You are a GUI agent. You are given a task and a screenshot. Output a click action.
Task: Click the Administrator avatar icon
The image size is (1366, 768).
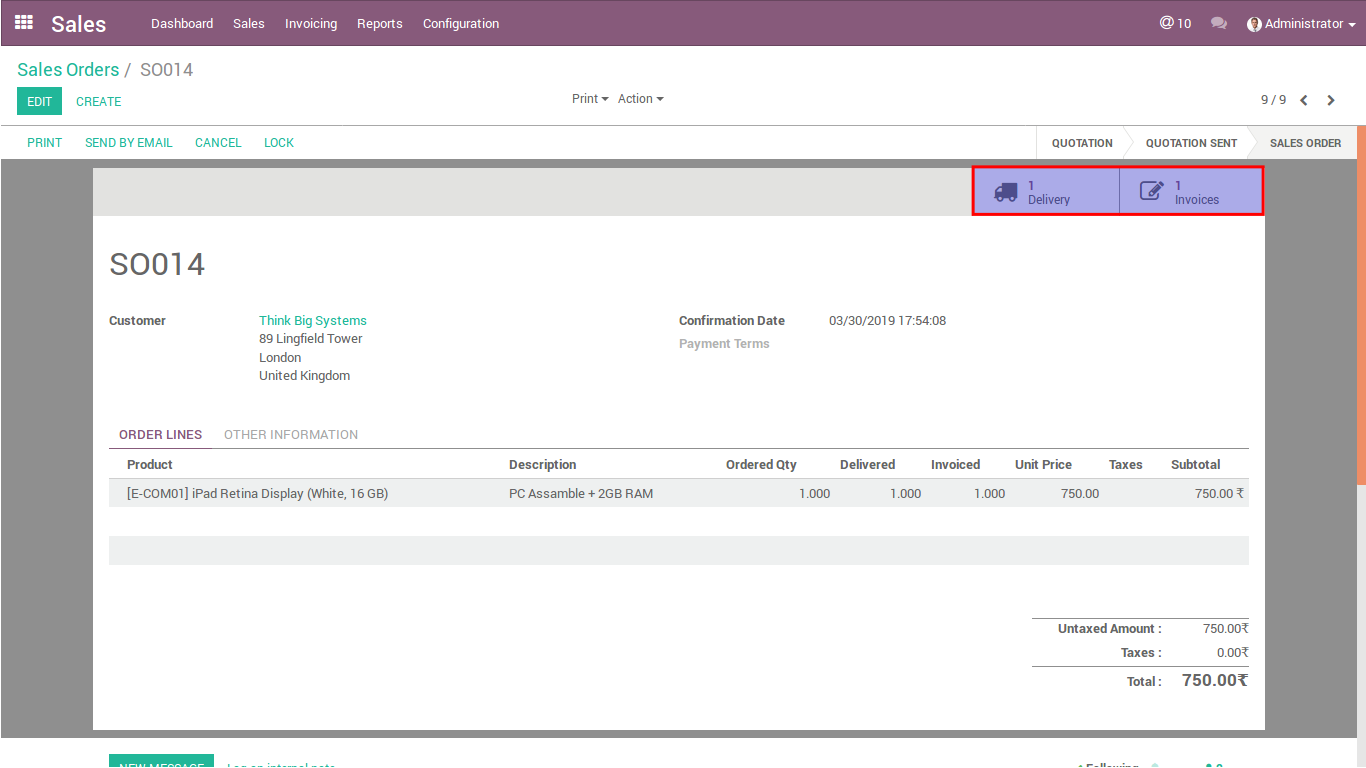point(1254,24)
